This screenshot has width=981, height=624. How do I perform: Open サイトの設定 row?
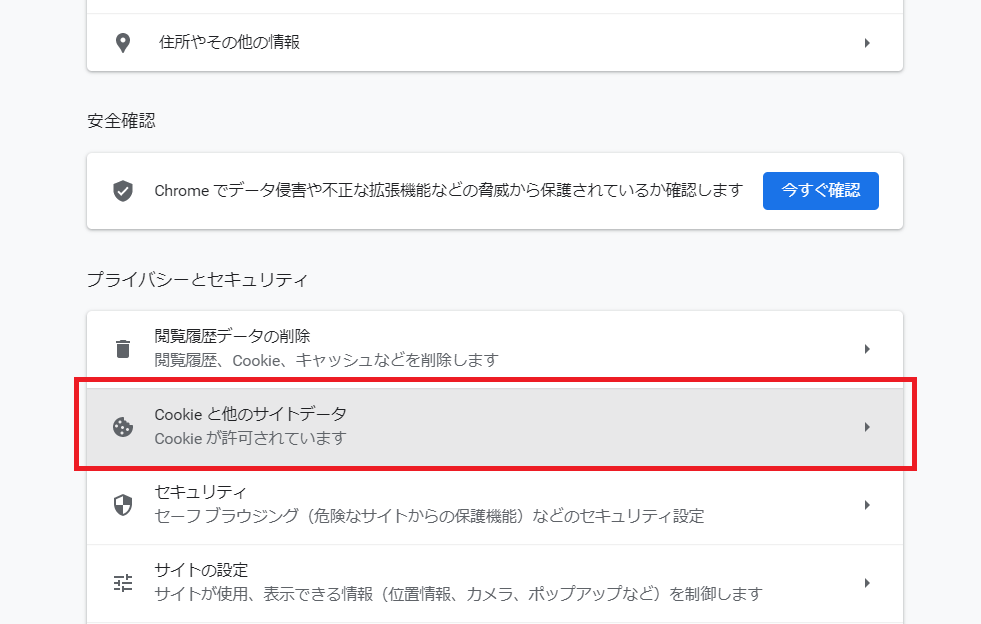(x=495, y=583)
